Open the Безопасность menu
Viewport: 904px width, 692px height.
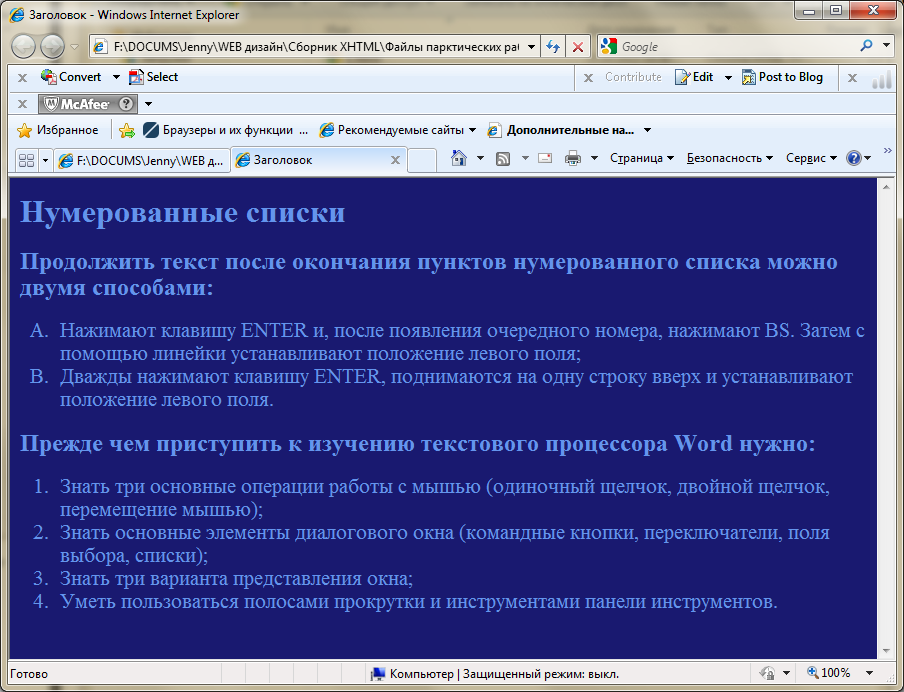pyautogui.click(x=730, y=158)
